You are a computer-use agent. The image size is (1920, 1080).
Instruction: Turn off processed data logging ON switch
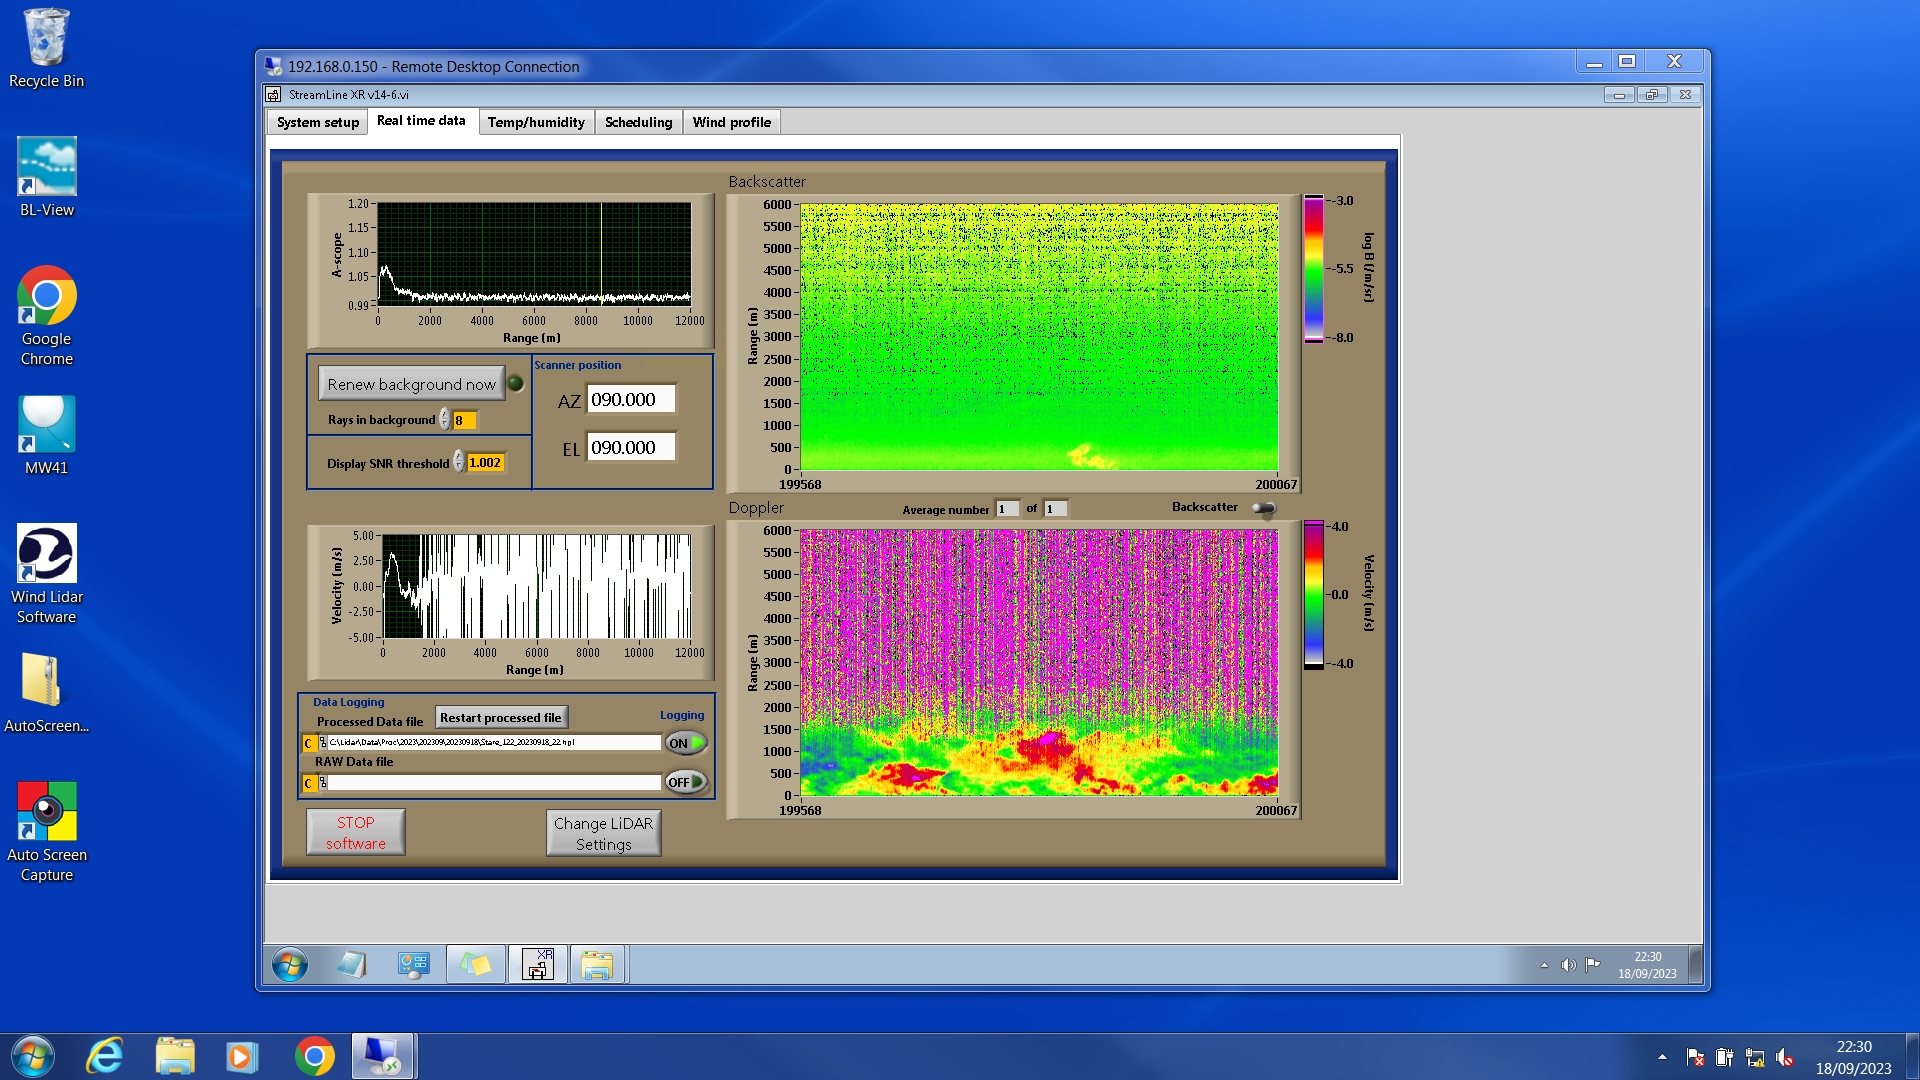pyautogui.click(x=686, y=743)
